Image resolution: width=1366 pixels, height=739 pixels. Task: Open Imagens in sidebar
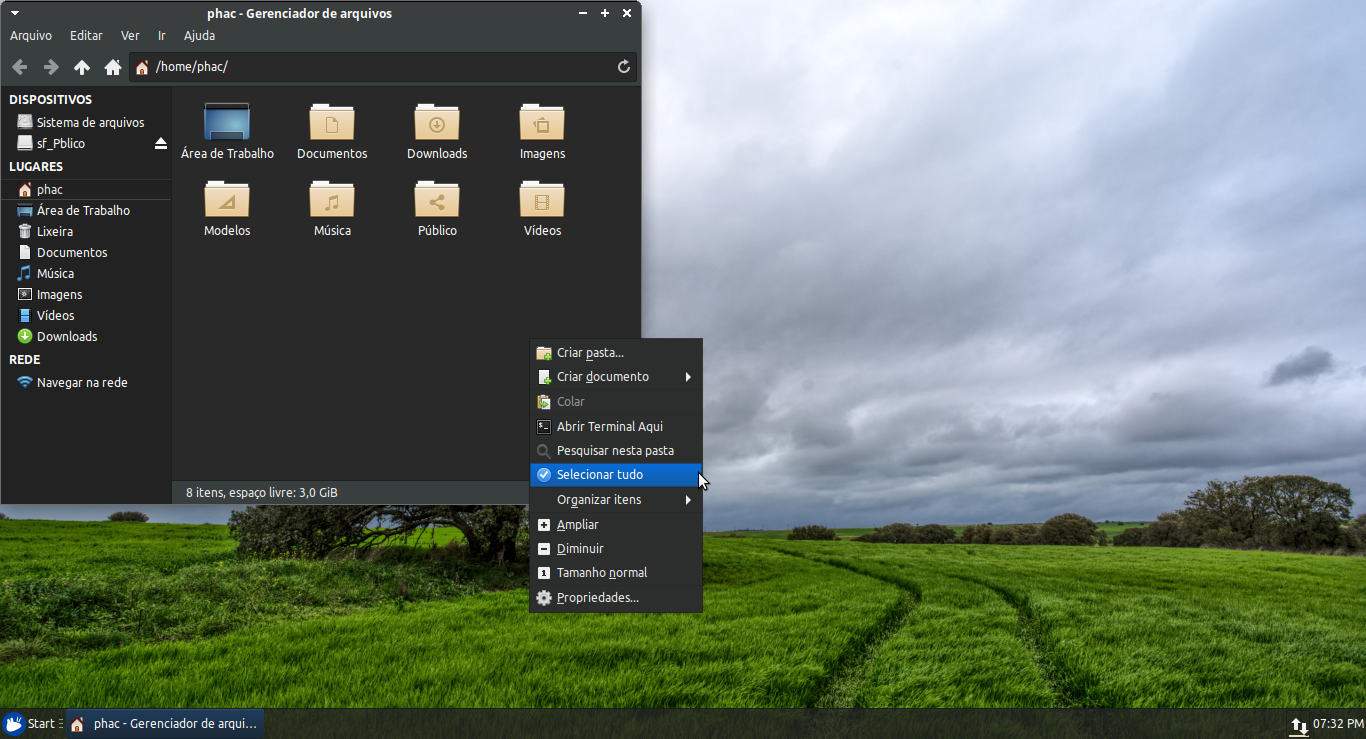point(86,294)
